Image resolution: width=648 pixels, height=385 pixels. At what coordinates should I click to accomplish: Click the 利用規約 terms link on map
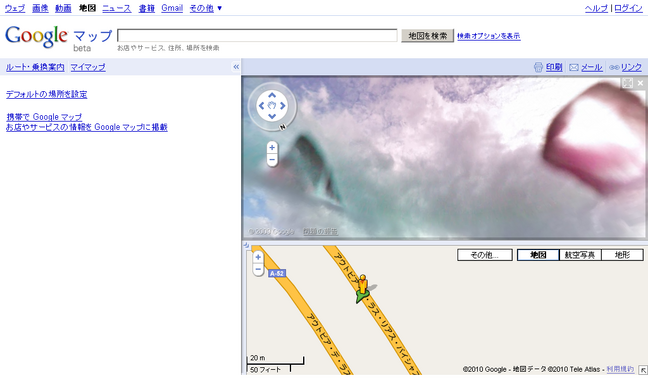620,369
